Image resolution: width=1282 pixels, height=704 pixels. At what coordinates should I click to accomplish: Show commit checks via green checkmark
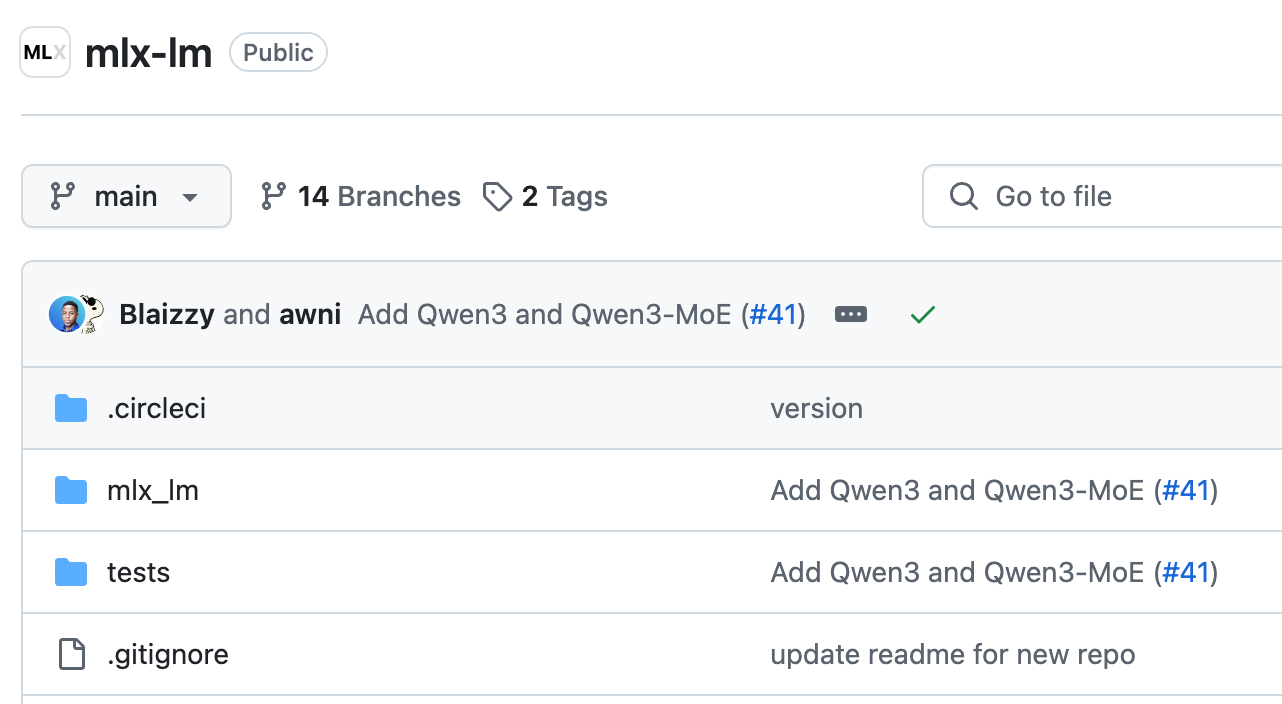922,315
